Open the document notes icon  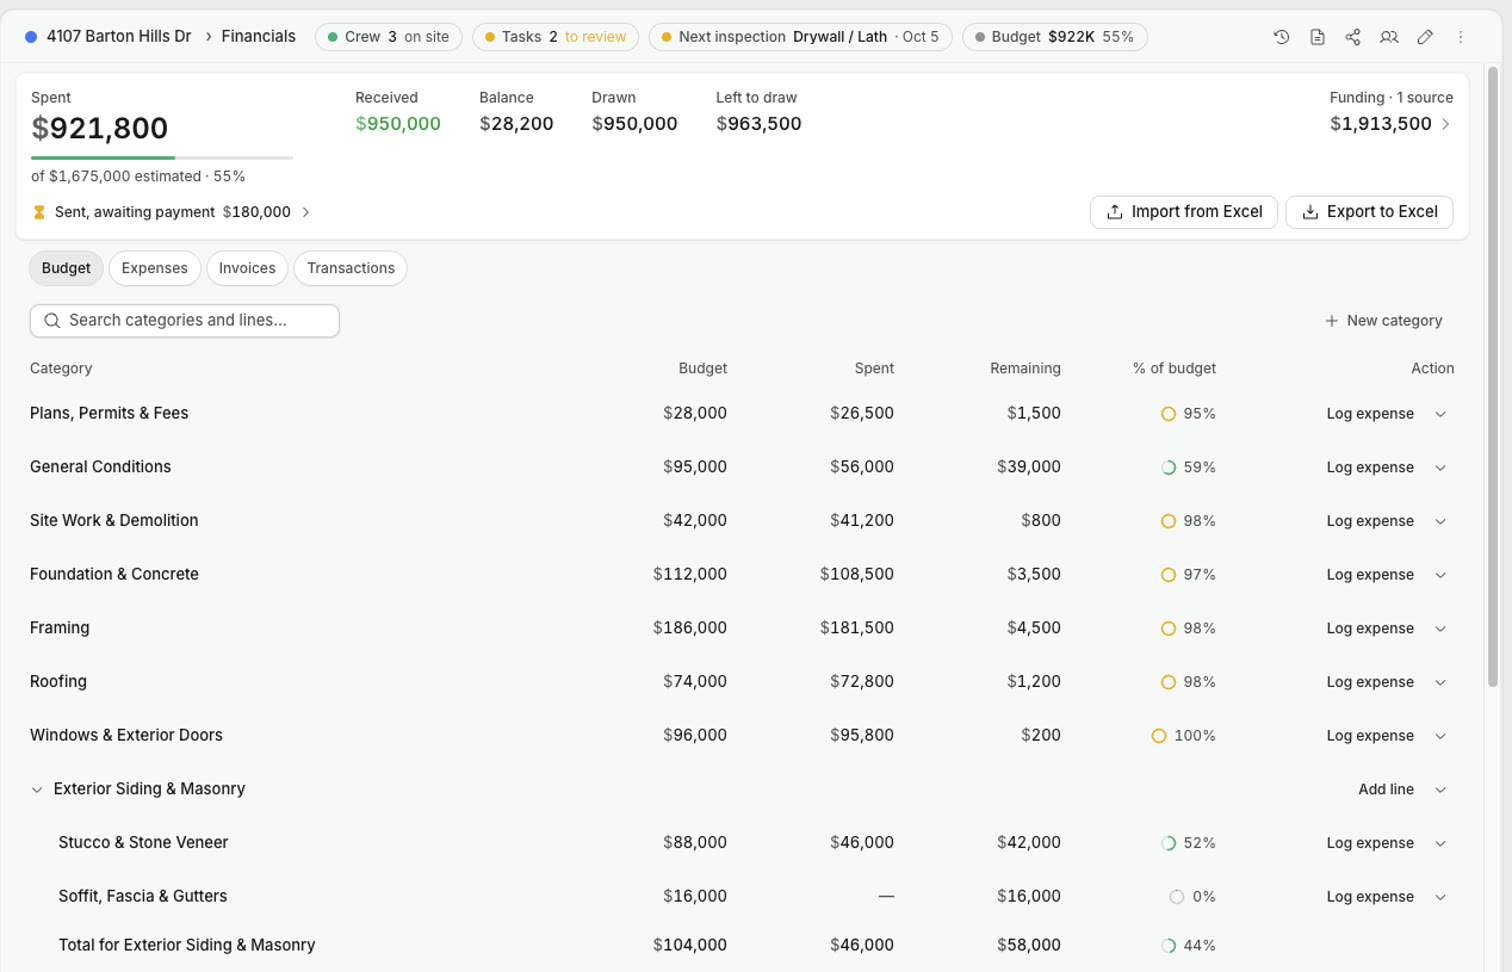(x=1317, y=37)
